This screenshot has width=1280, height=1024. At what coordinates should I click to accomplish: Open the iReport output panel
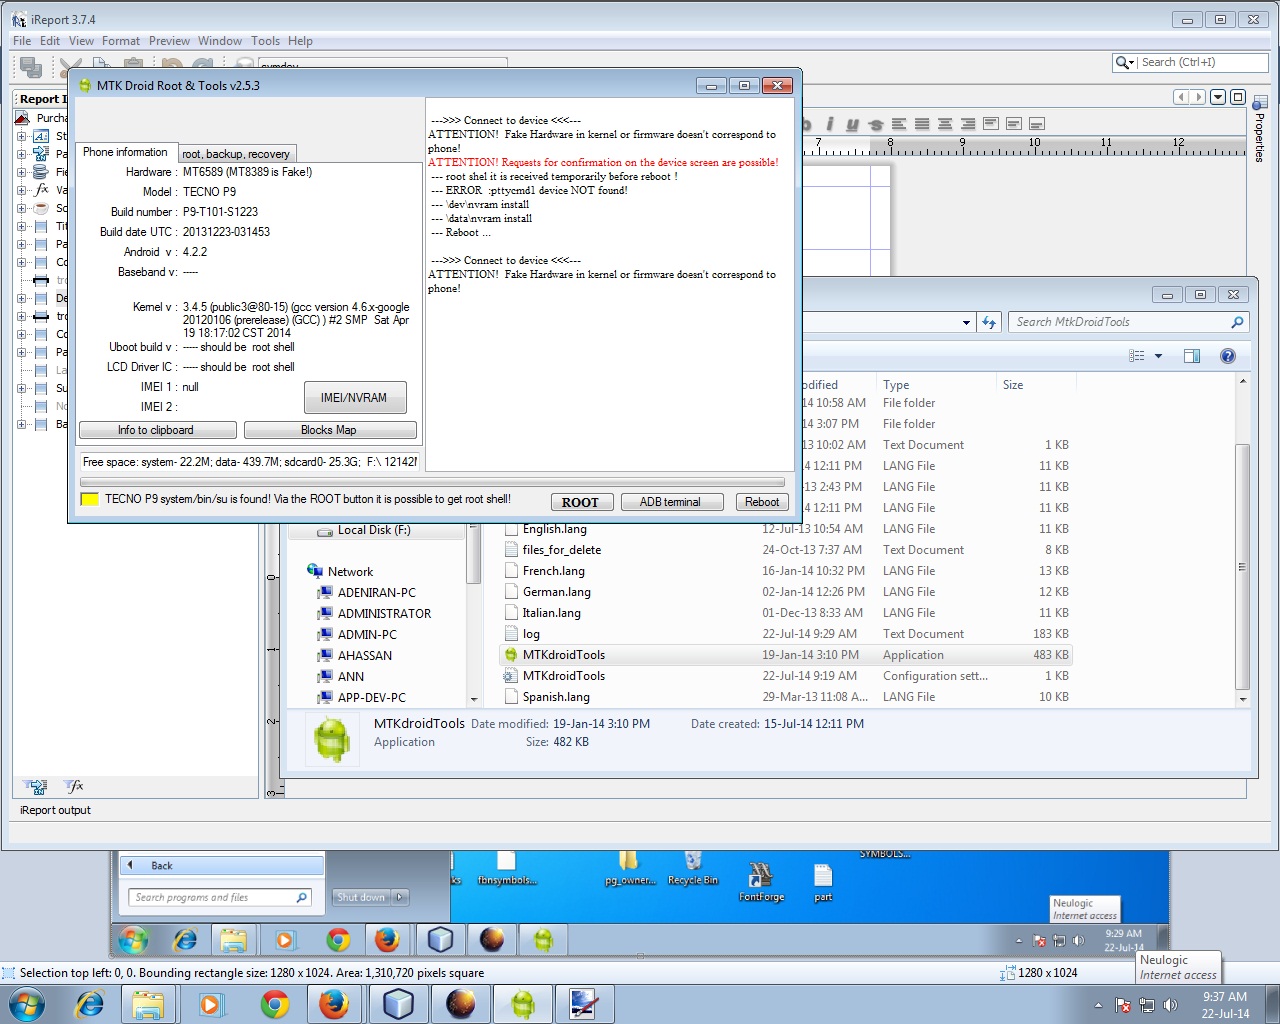55,810
